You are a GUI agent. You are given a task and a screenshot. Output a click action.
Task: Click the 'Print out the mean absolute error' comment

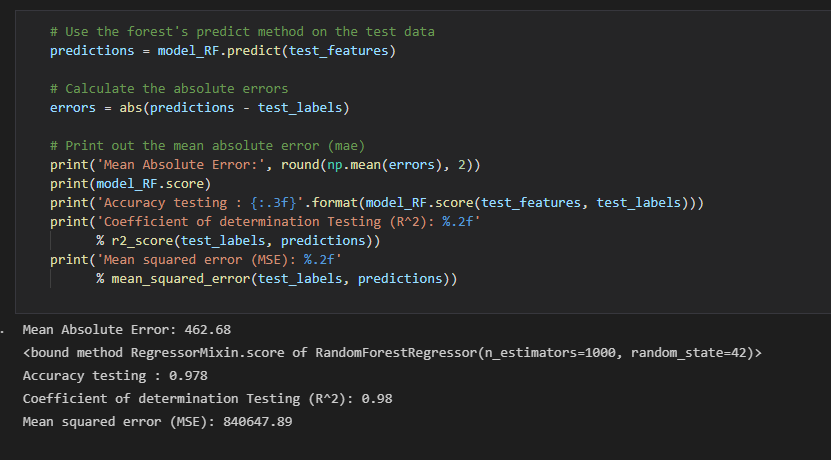207,146
